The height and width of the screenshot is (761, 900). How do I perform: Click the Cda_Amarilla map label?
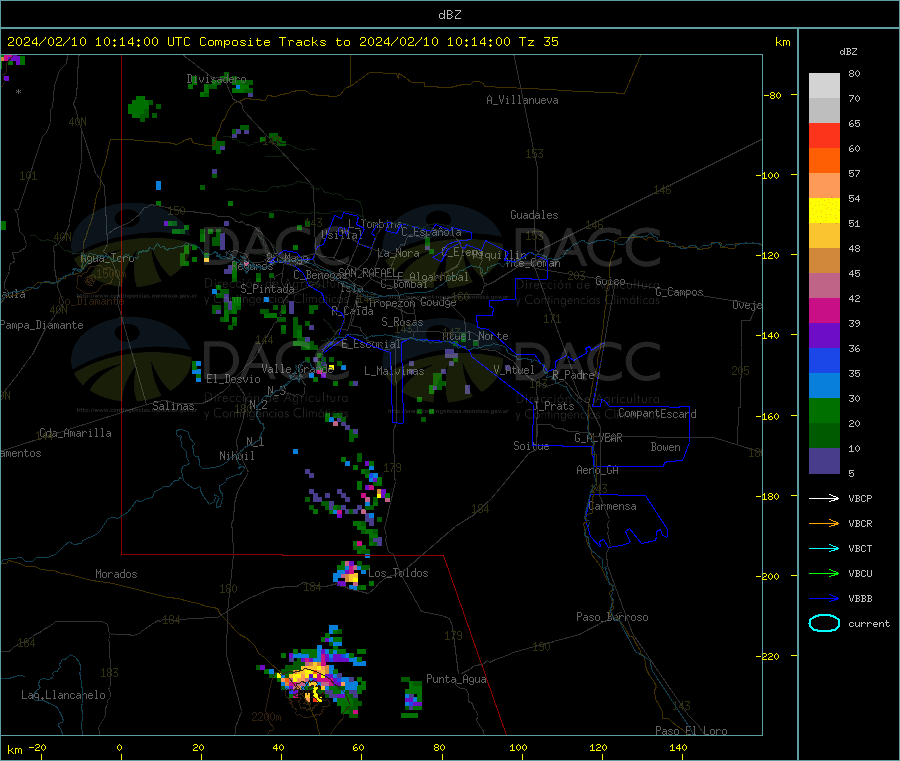pos(75,433)
